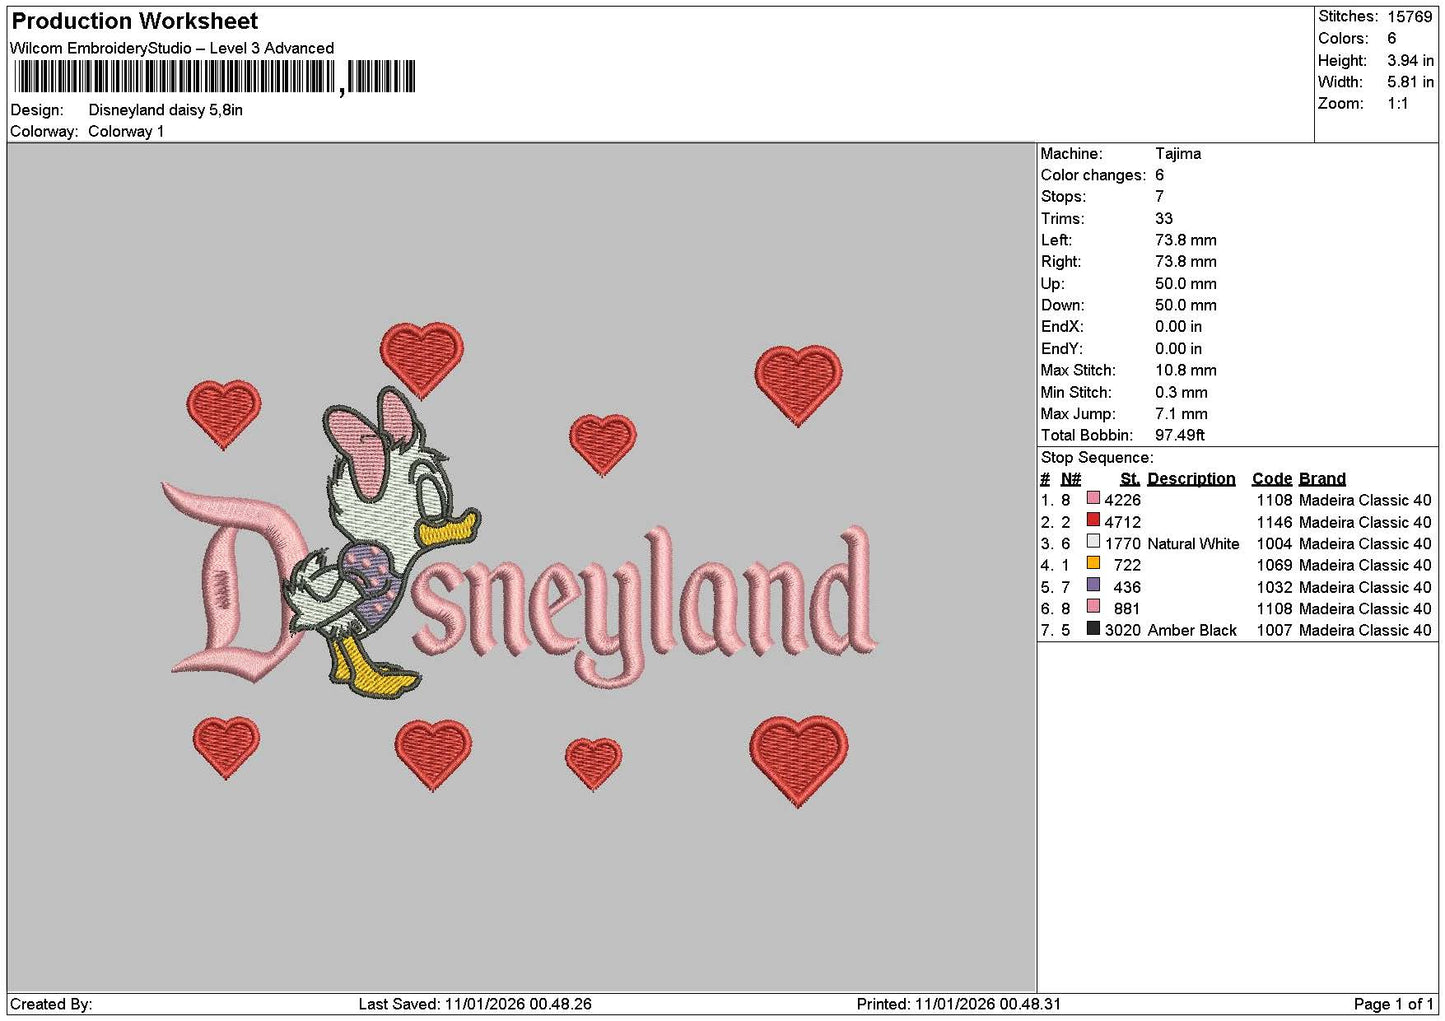Select the design name 'Disneyland daisy 5,8in'
Image resolution: width=1445 pixels, height=1021 pixels.
coord(166,110)
